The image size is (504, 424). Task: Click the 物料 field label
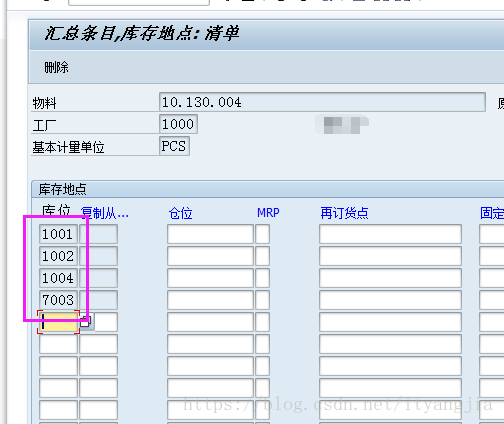44,103
